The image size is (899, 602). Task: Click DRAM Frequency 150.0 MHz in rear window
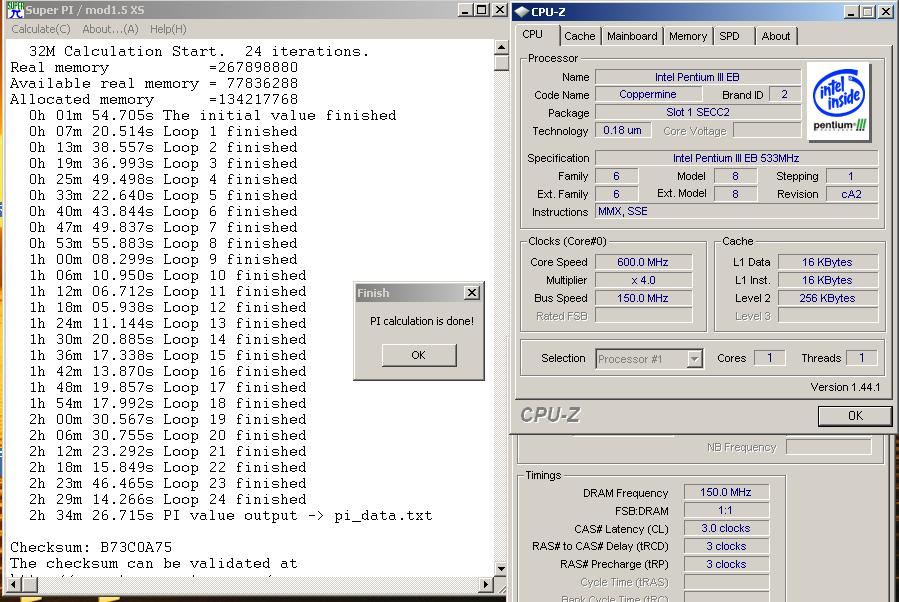tap(726, 492)
